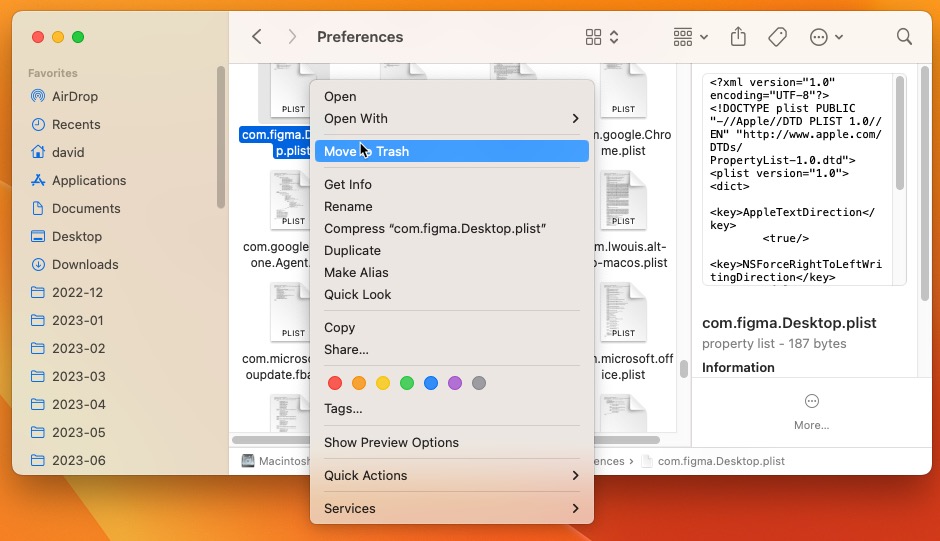Select Get Info in context menu
The height and width of the screenshot is (541, 940).
click(x=348, y=184)
